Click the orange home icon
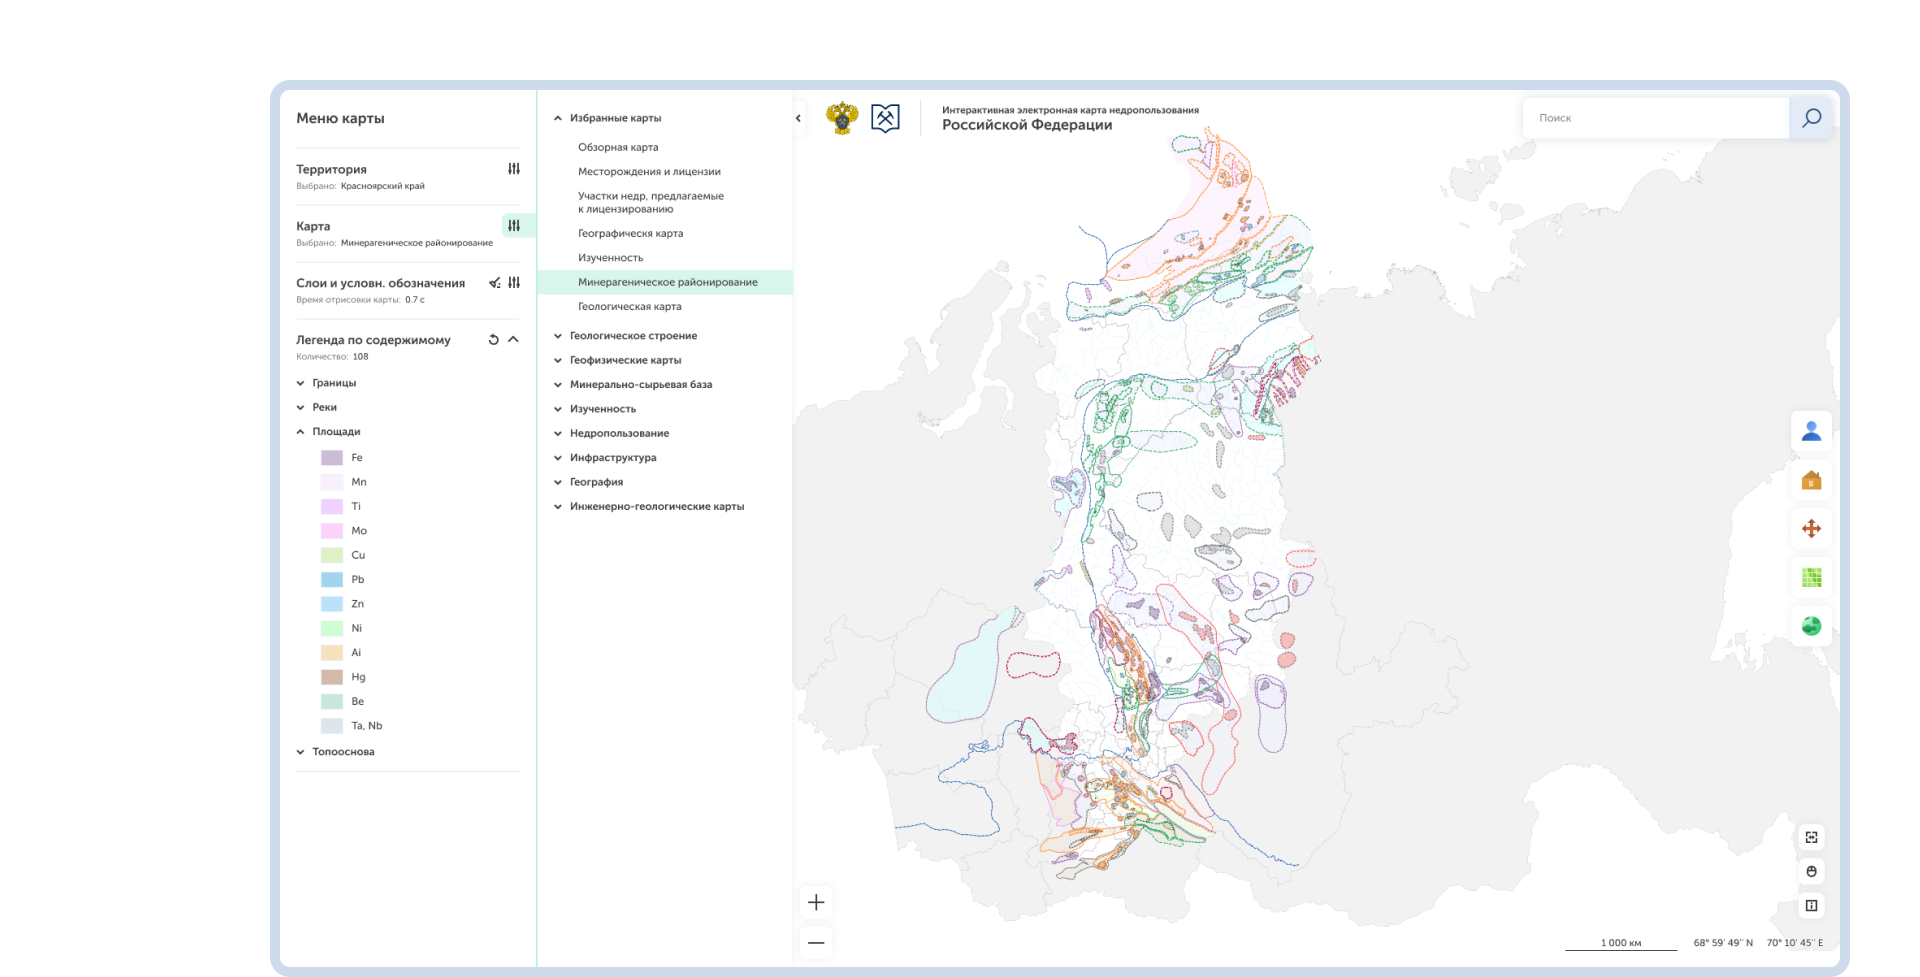The height and width of the screenshot is (977, 1920). click(x=1811, y=480)
